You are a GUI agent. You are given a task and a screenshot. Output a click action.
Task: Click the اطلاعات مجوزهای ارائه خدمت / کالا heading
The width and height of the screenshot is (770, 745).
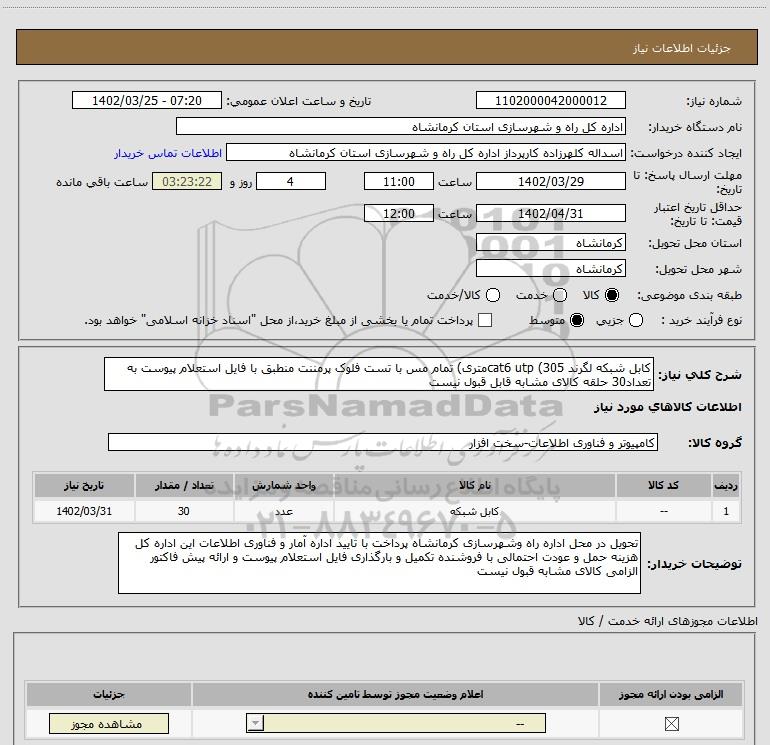[x=667, y=621]
